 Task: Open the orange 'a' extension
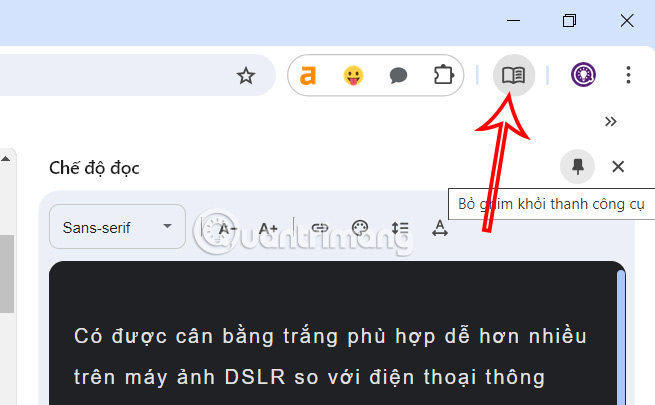pos(308,76)
